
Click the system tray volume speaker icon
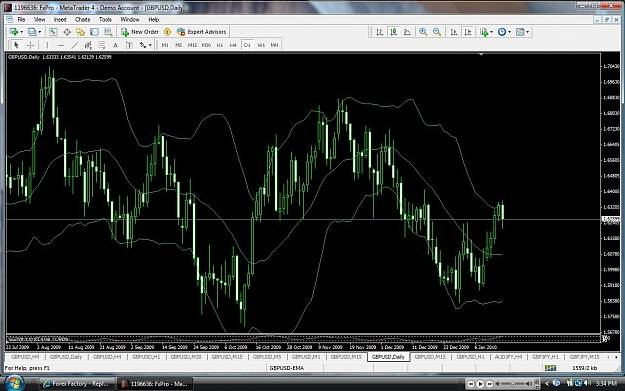tap(588, 383)
